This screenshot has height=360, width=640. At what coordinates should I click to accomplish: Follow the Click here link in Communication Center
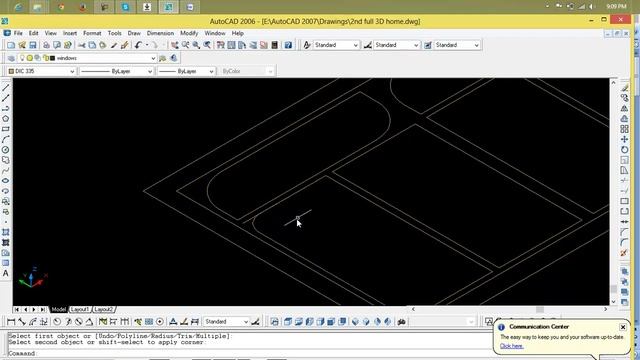tap(511, 346)
